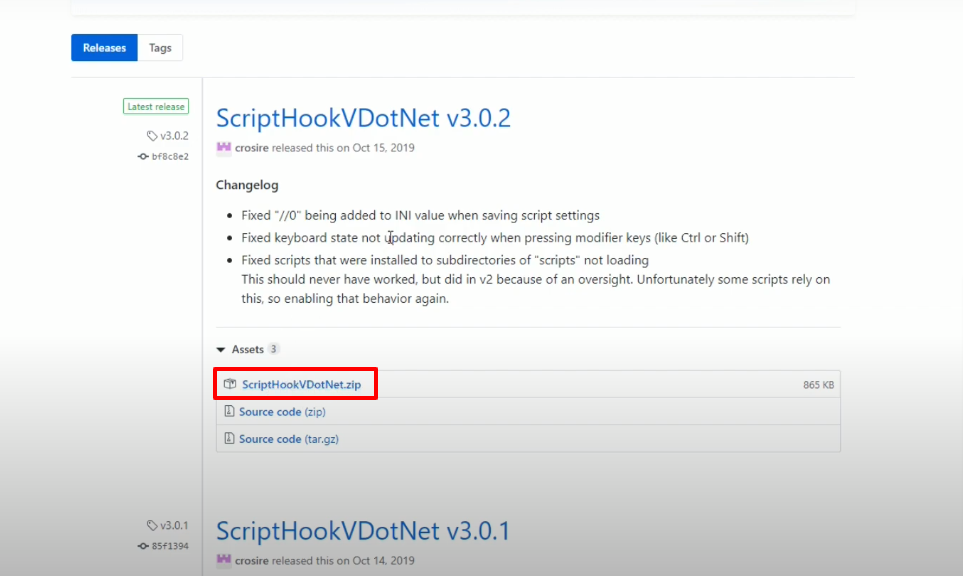The image size is (963, 576).
Task: Open the ScriptHookVDotNet v3.0.1 release title
Action: (363, 531)
